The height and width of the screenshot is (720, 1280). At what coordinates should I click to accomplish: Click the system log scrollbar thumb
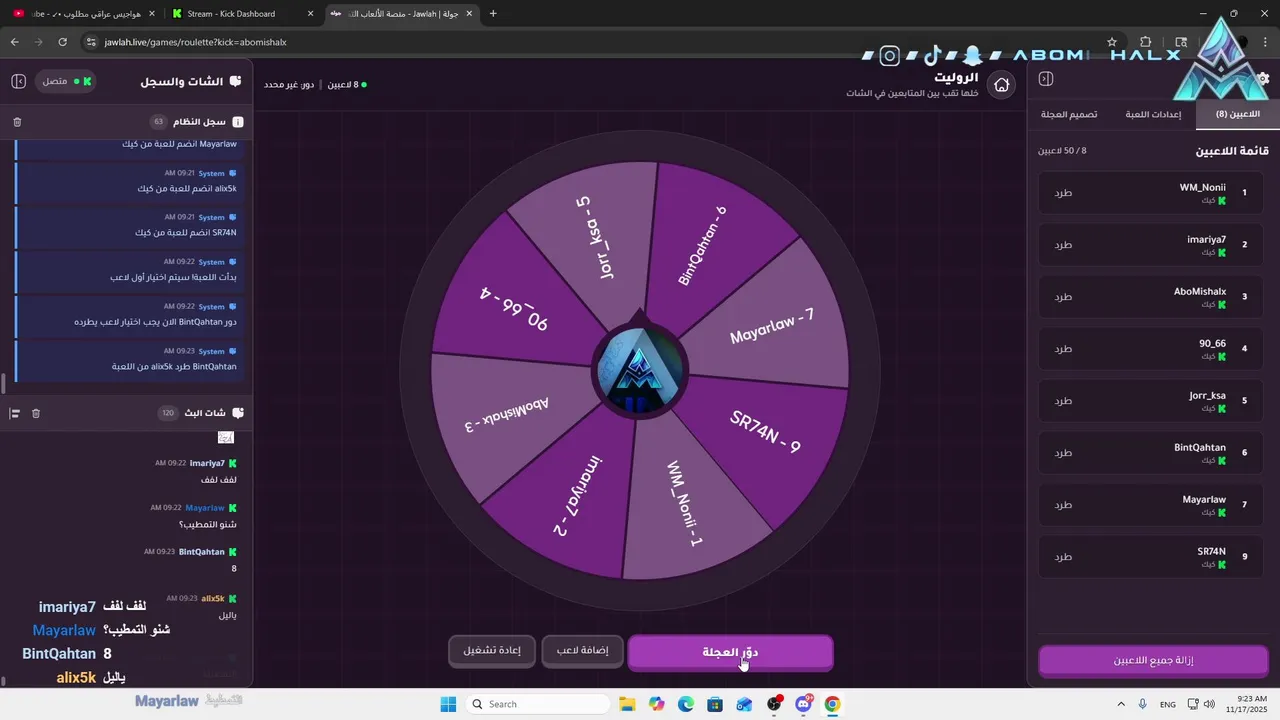(4, 384)
